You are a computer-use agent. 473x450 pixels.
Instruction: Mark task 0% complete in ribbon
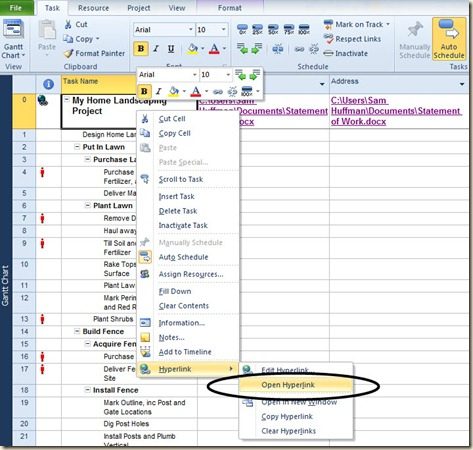pyautogui.click(x=242, y=29)
